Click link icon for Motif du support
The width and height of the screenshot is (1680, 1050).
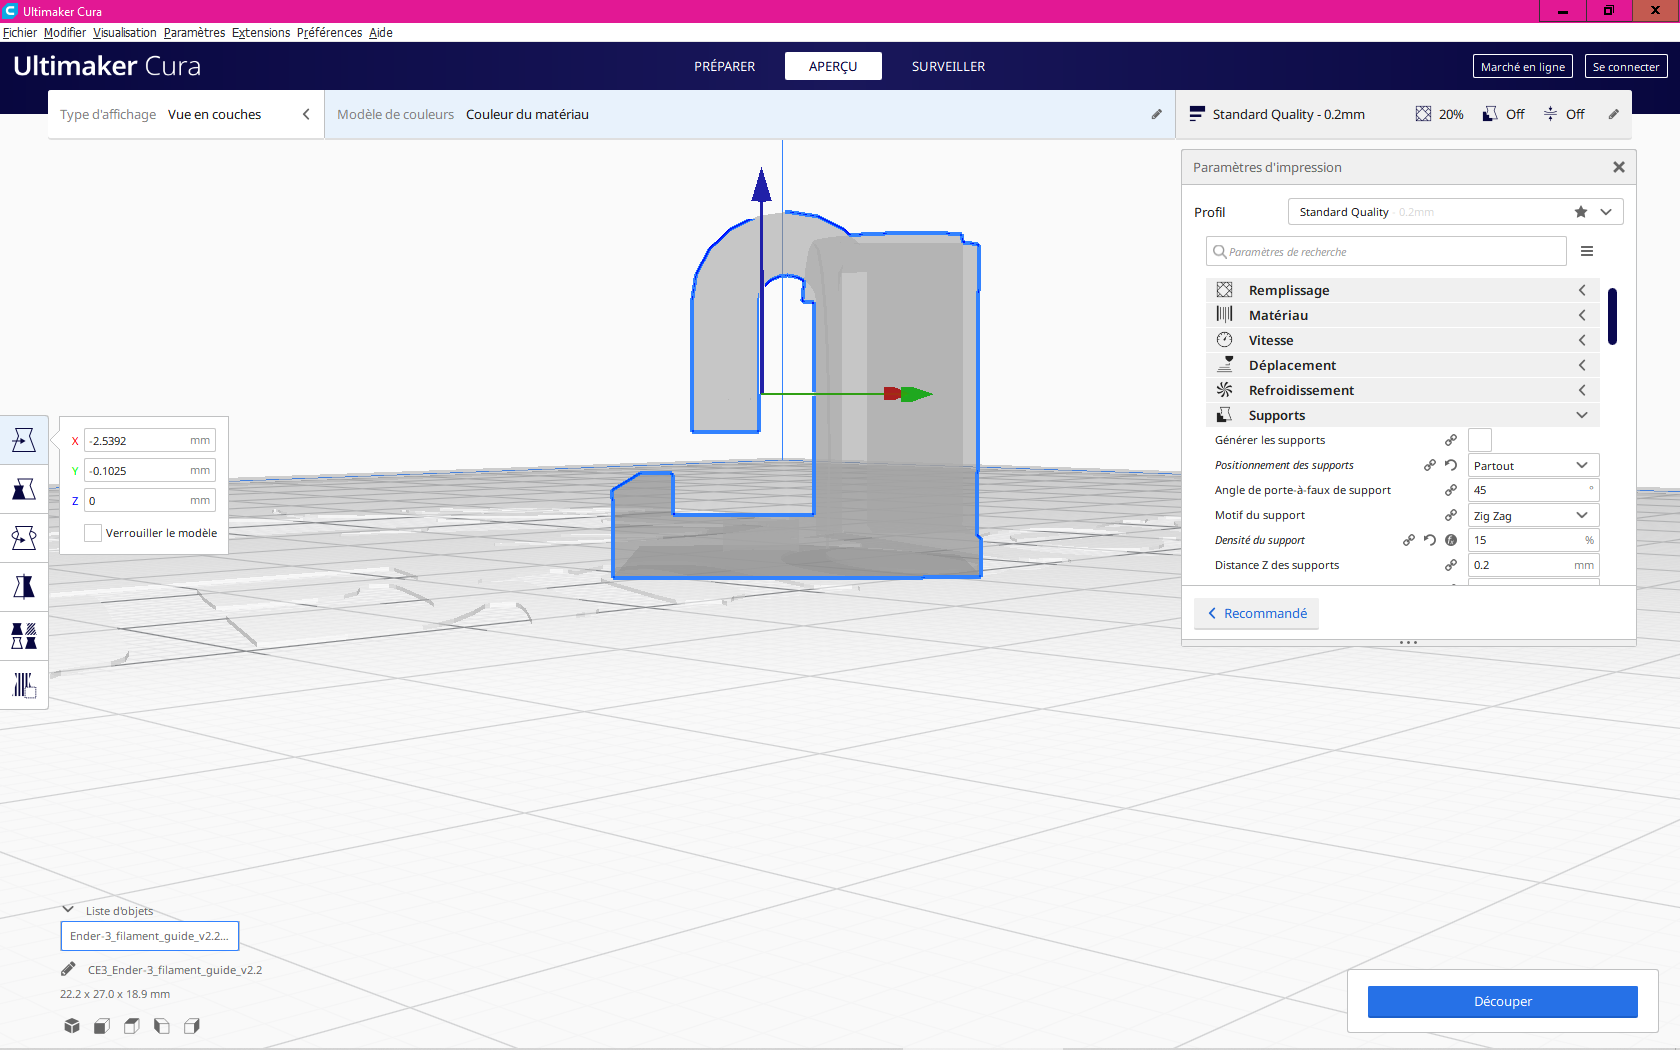click(x=1451, y=515)
